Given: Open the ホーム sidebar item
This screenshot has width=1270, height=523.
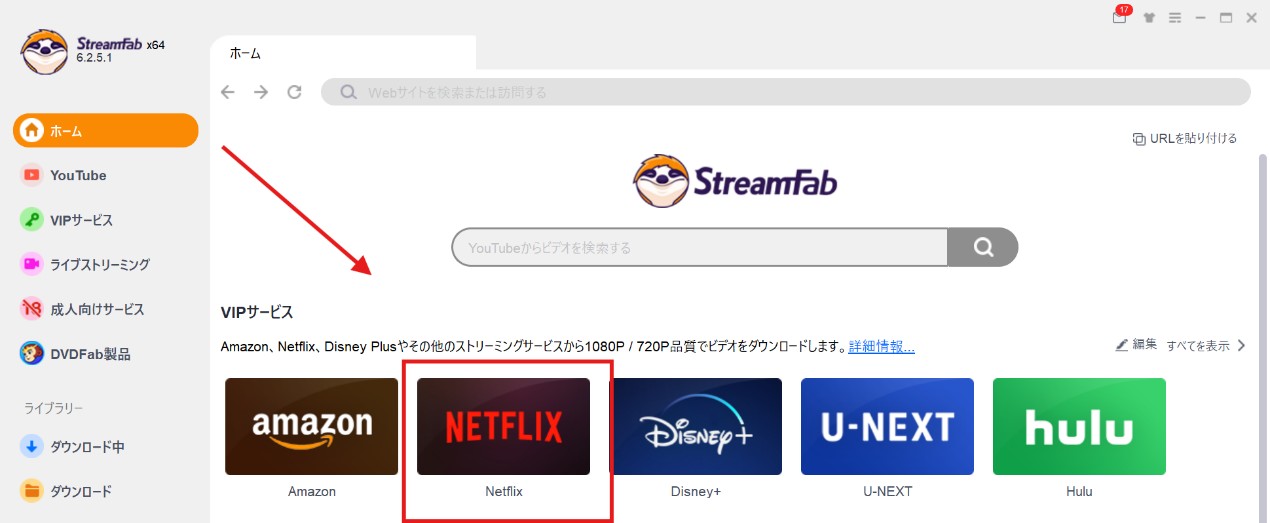Looking at the screenshot, I should [106, 130].
